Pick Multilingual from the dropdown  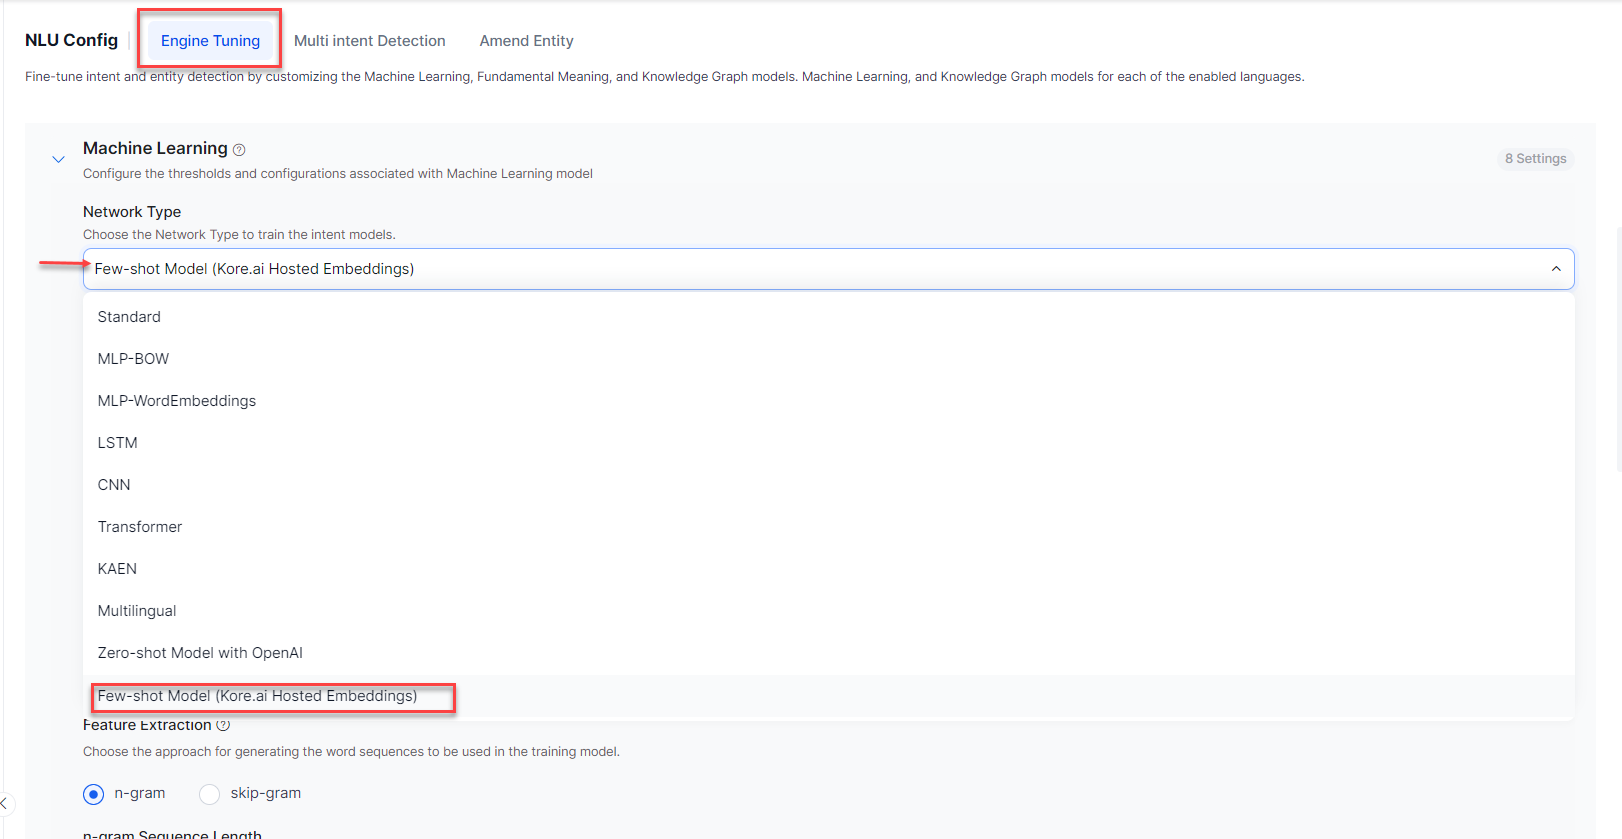(137, 611)
